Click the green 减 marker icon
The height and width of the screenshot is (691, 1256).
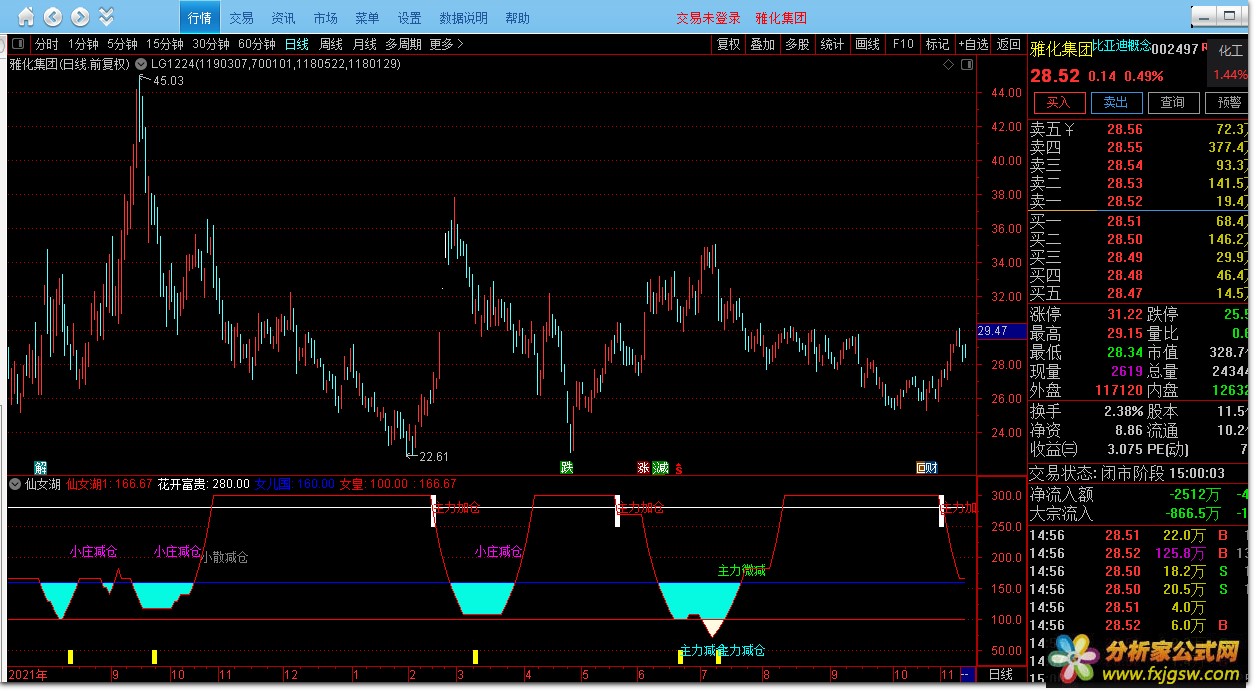[661, 467]
